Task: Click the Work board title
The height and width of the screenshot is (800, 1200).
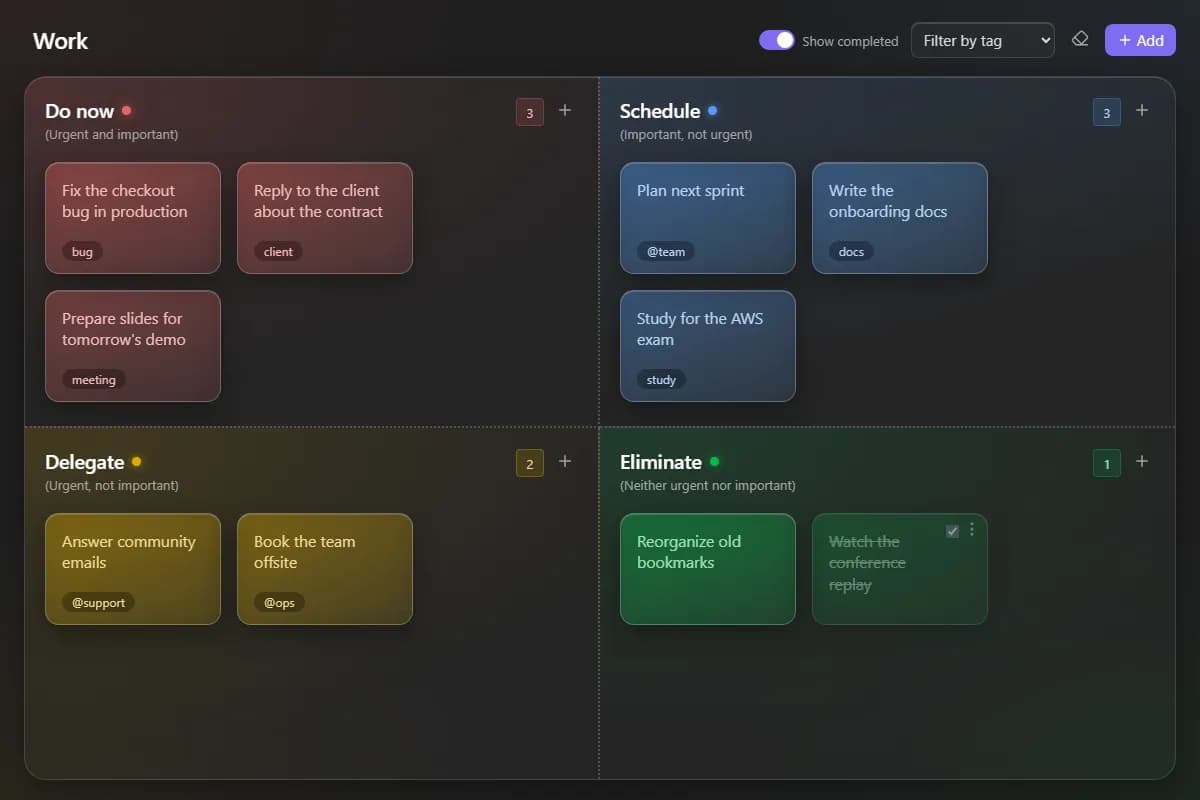Action: coord(60,41)
